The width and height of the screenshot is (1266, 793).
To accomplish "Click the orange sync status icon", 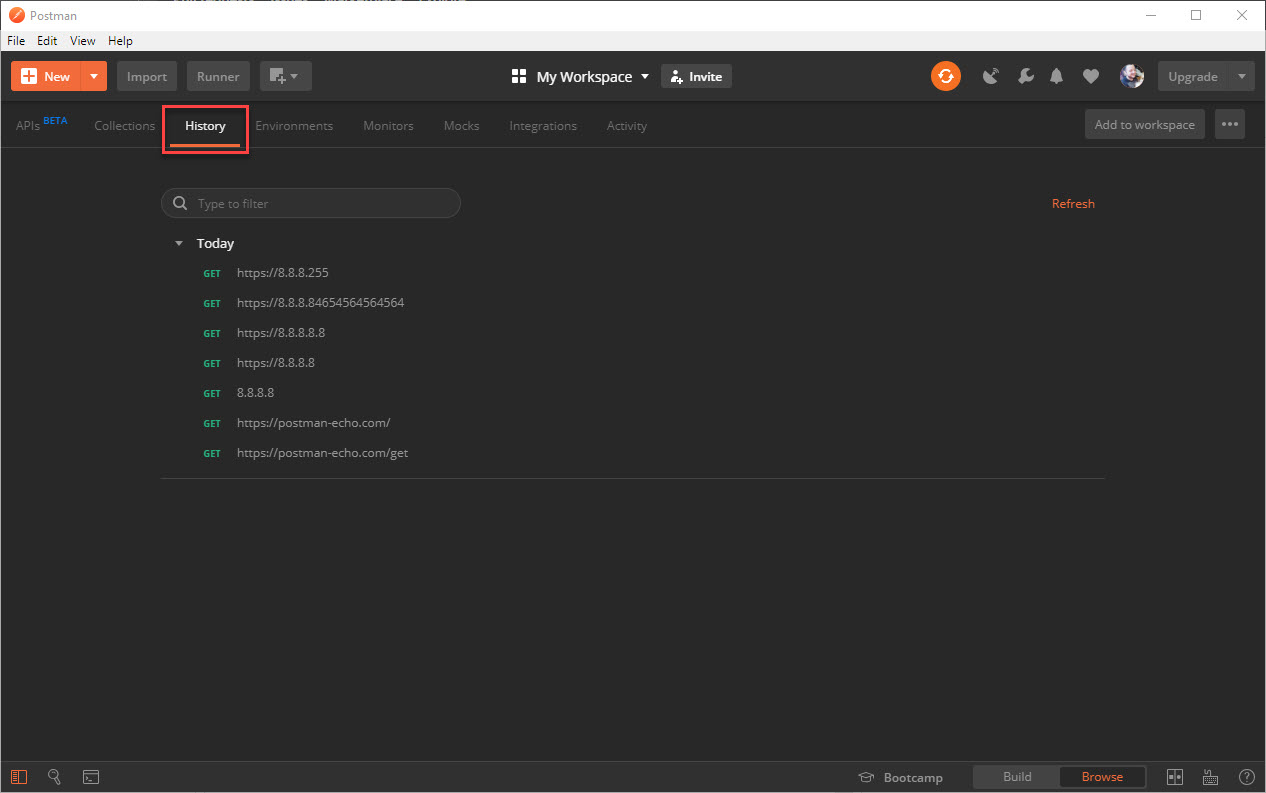I will click(945, 76).
